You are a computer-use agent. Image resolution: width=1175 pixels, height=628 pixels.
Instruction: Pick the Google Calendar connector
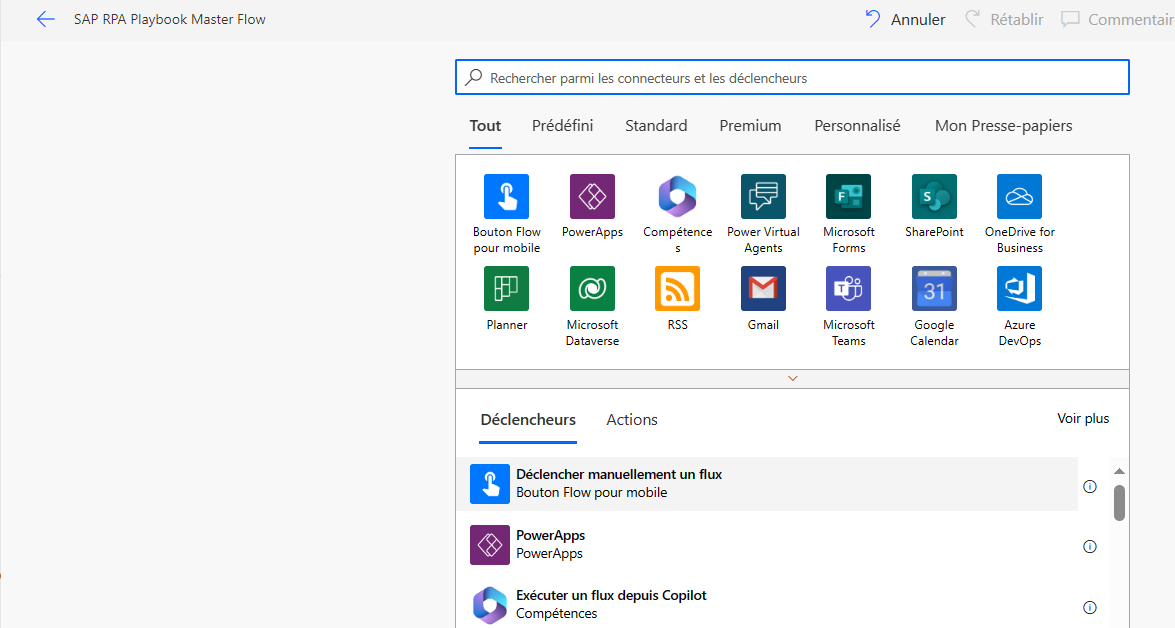pos(934,289)
